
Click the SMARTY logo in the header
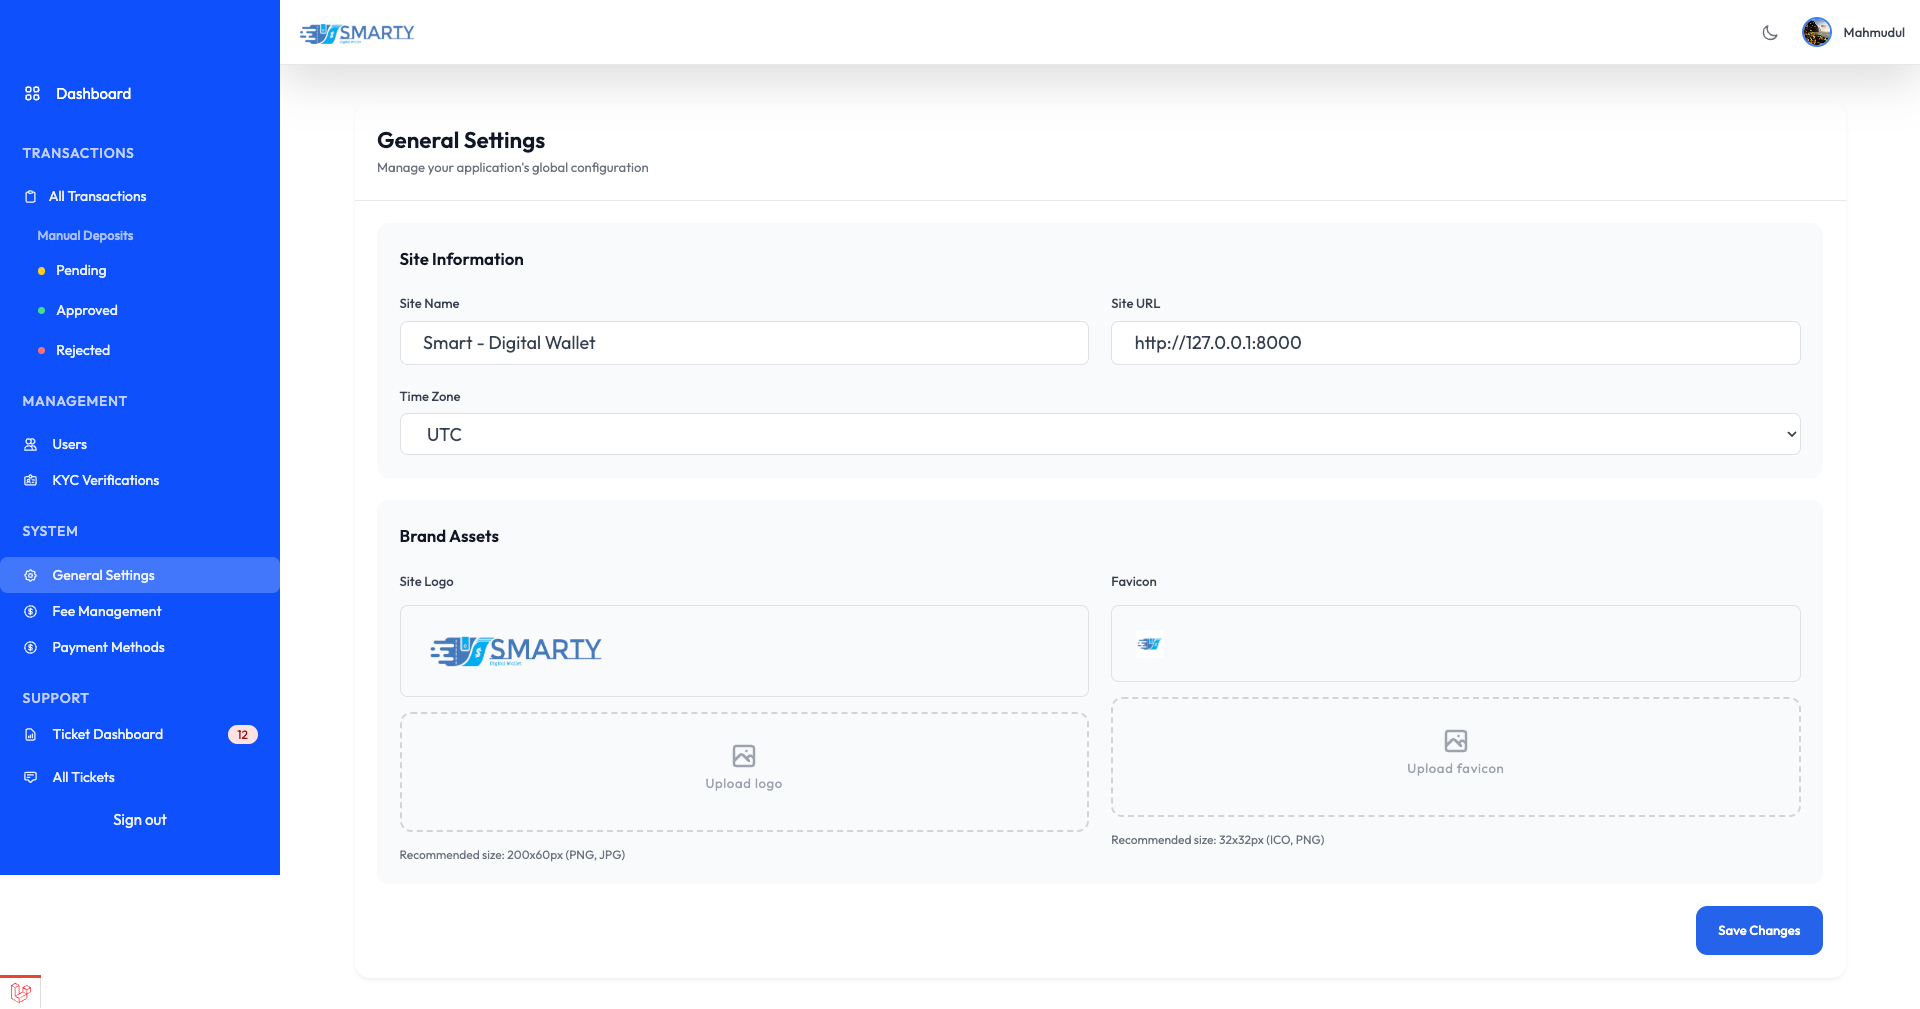tap(356, 32)
